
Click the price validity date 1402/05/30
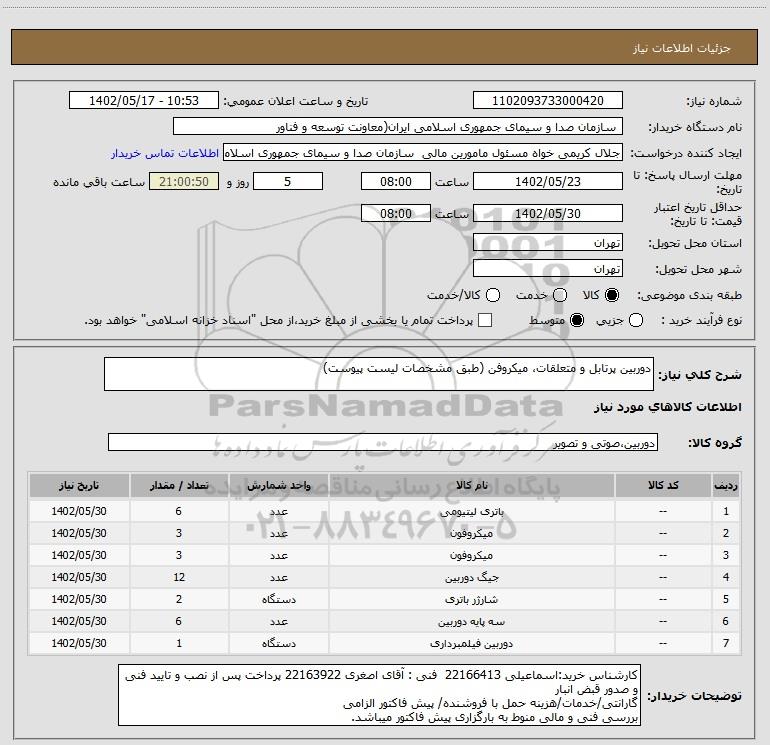pyautogui.click(x=548, y=213)
